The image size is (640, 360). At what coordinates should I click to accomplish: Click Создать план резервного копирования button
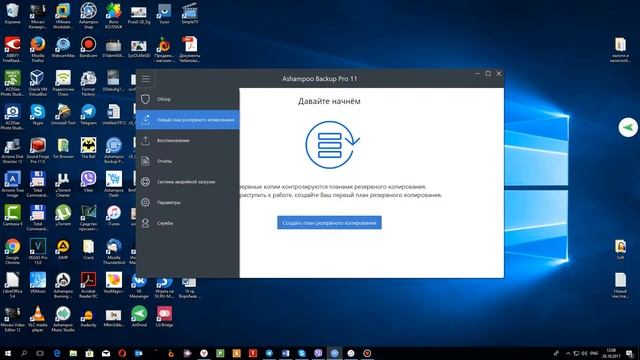pyautogui.click(x=329, y=223)
